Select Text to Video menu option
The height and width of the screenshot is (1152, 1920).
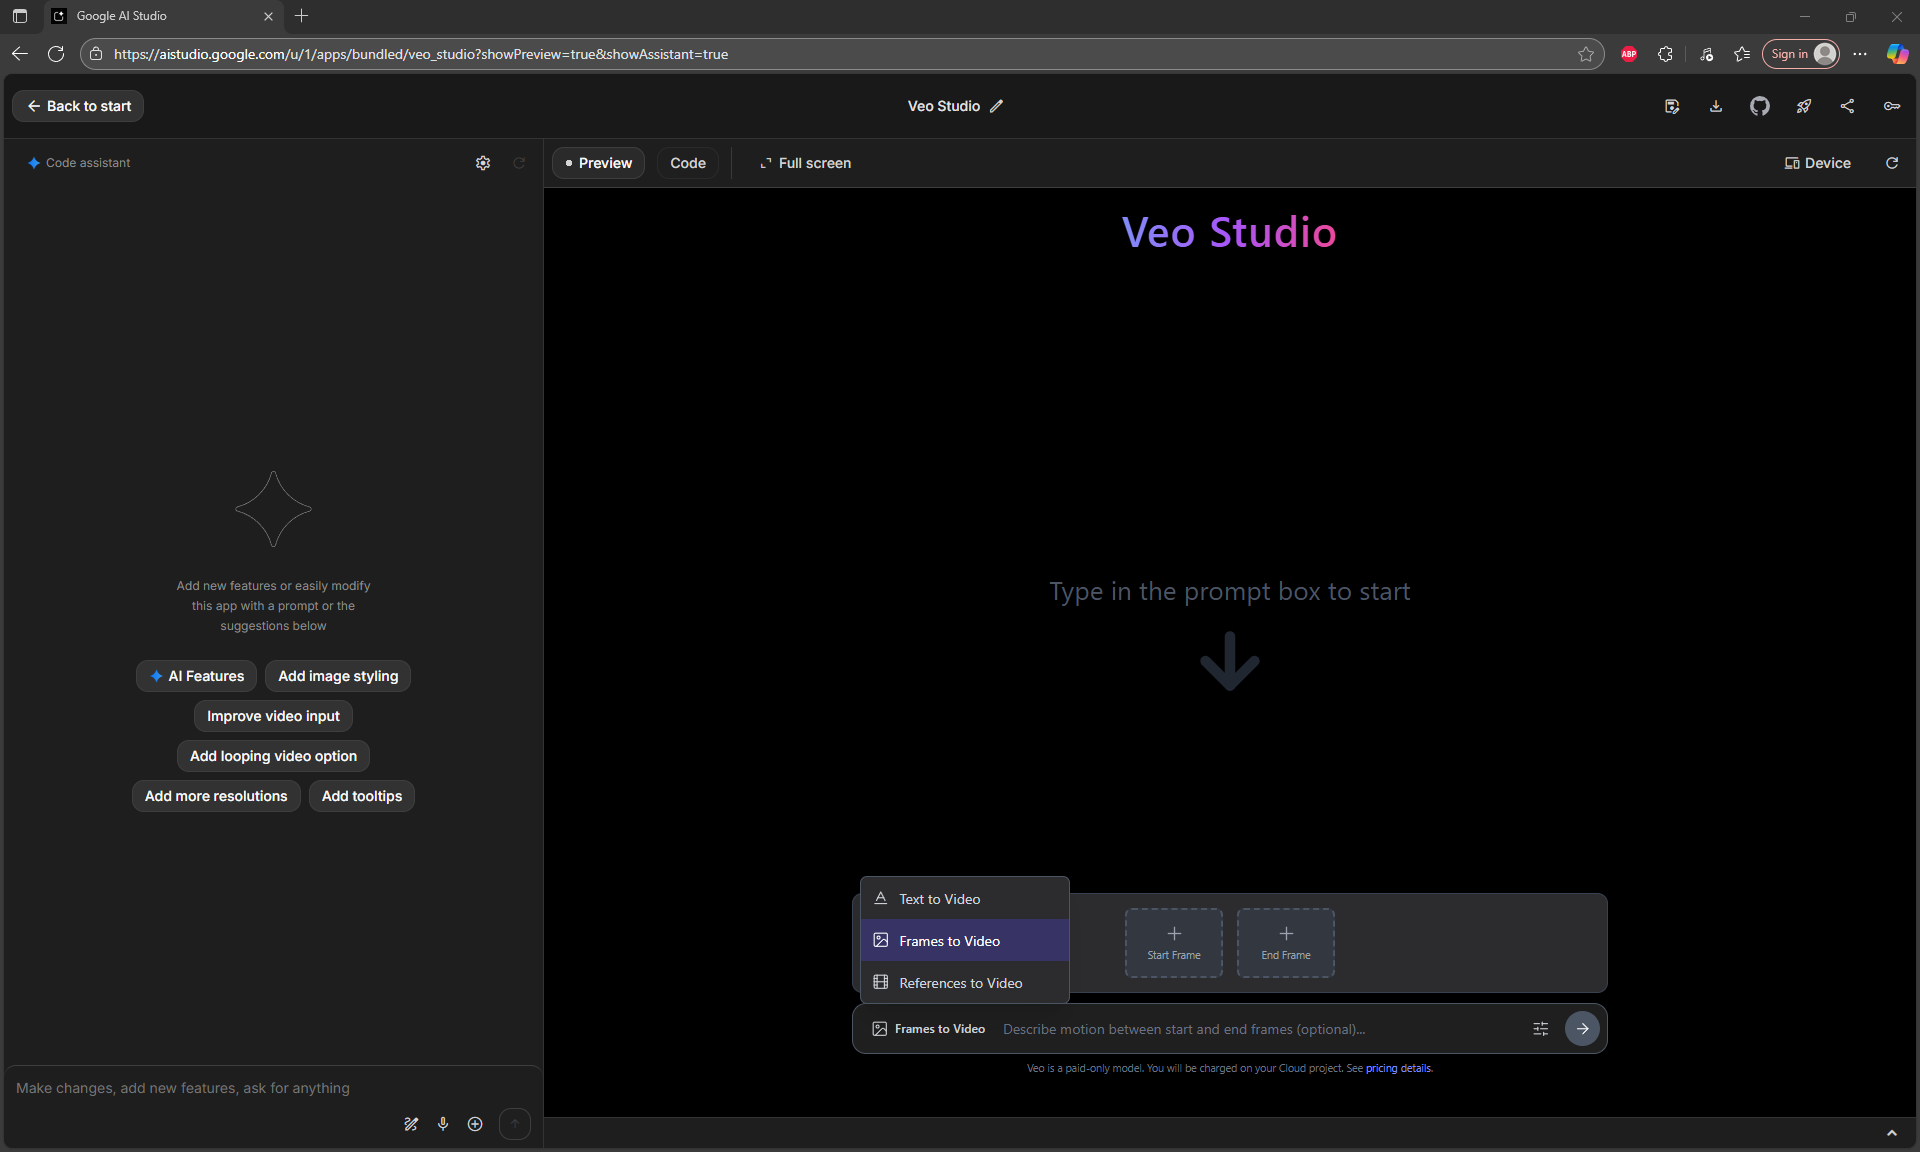click(939, 899)
